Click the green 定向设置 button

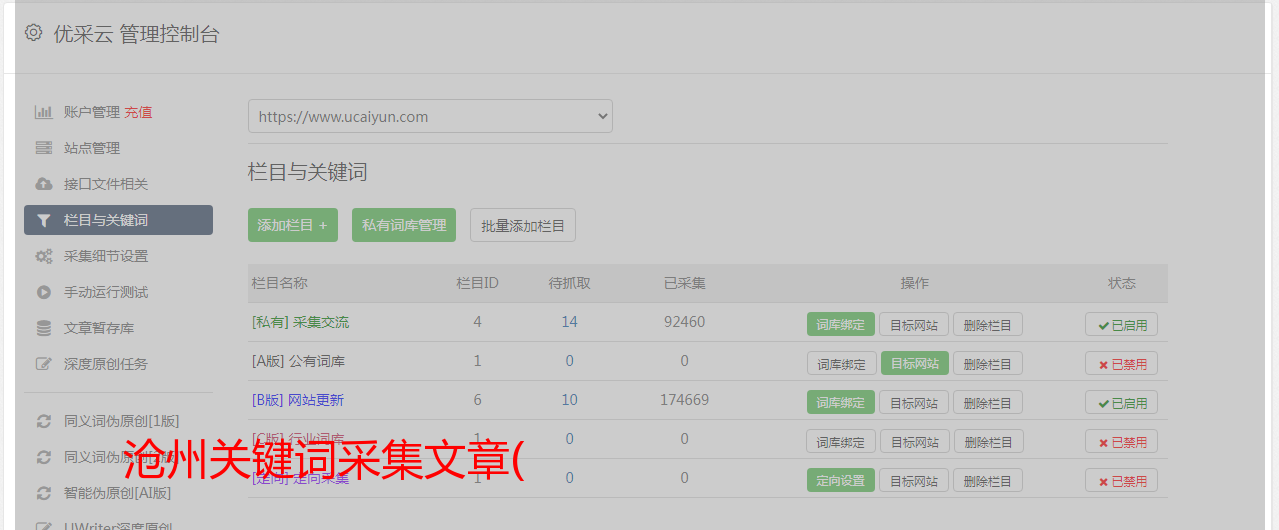click(x=841, y=480)
